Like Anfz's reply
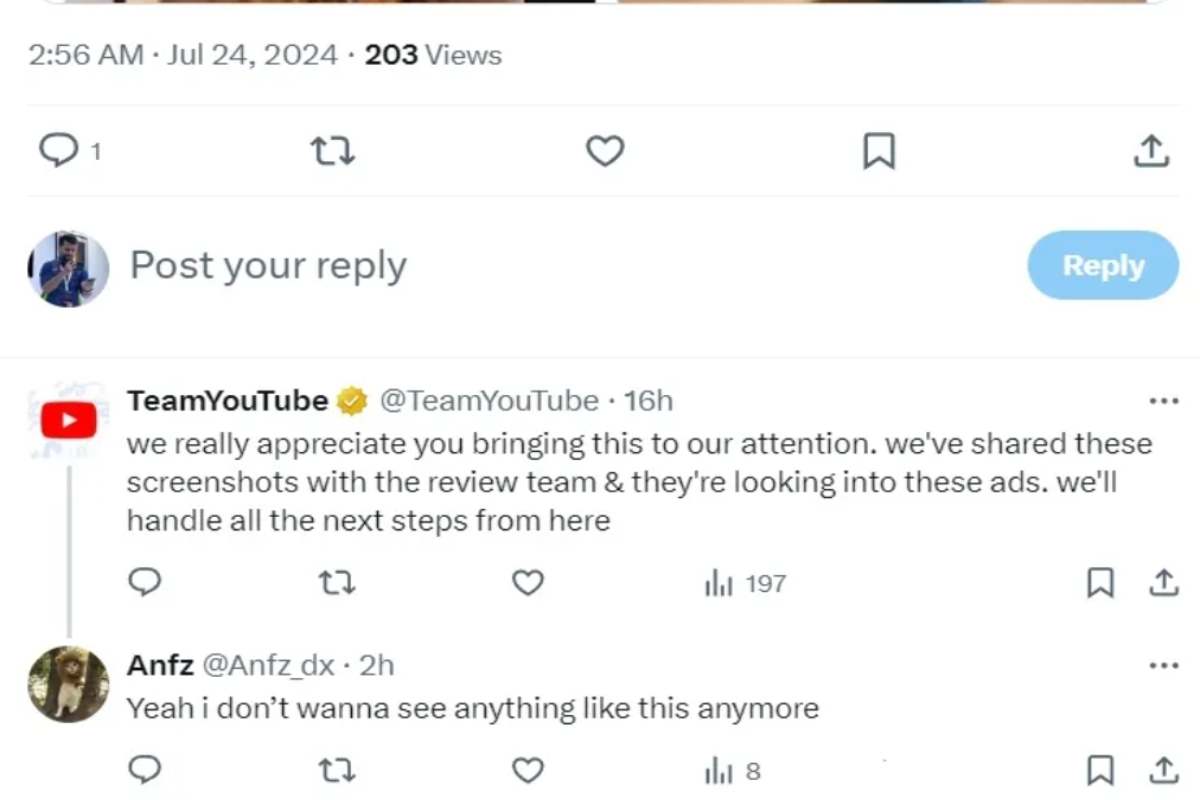The width and height of the screenshot is (1200, 800). tap(527, 771)
